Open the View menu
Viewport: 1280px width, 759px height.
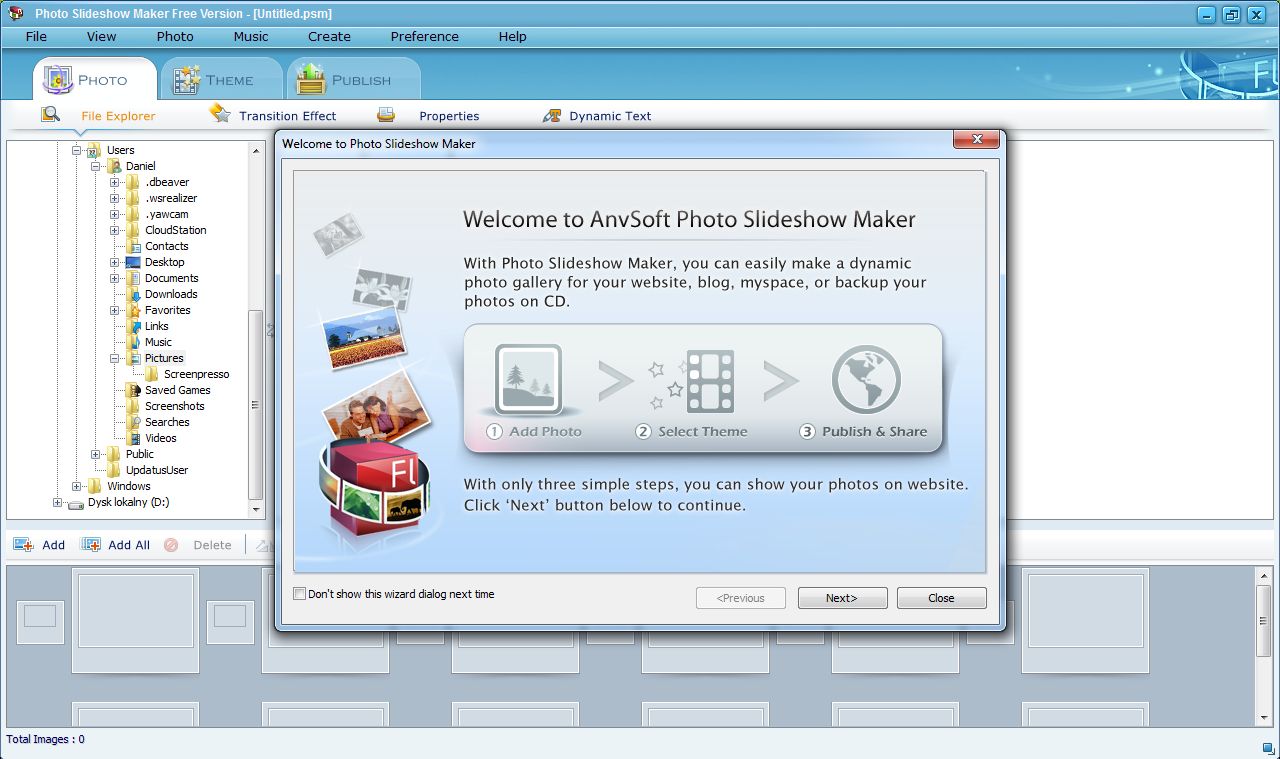[101, 36]
